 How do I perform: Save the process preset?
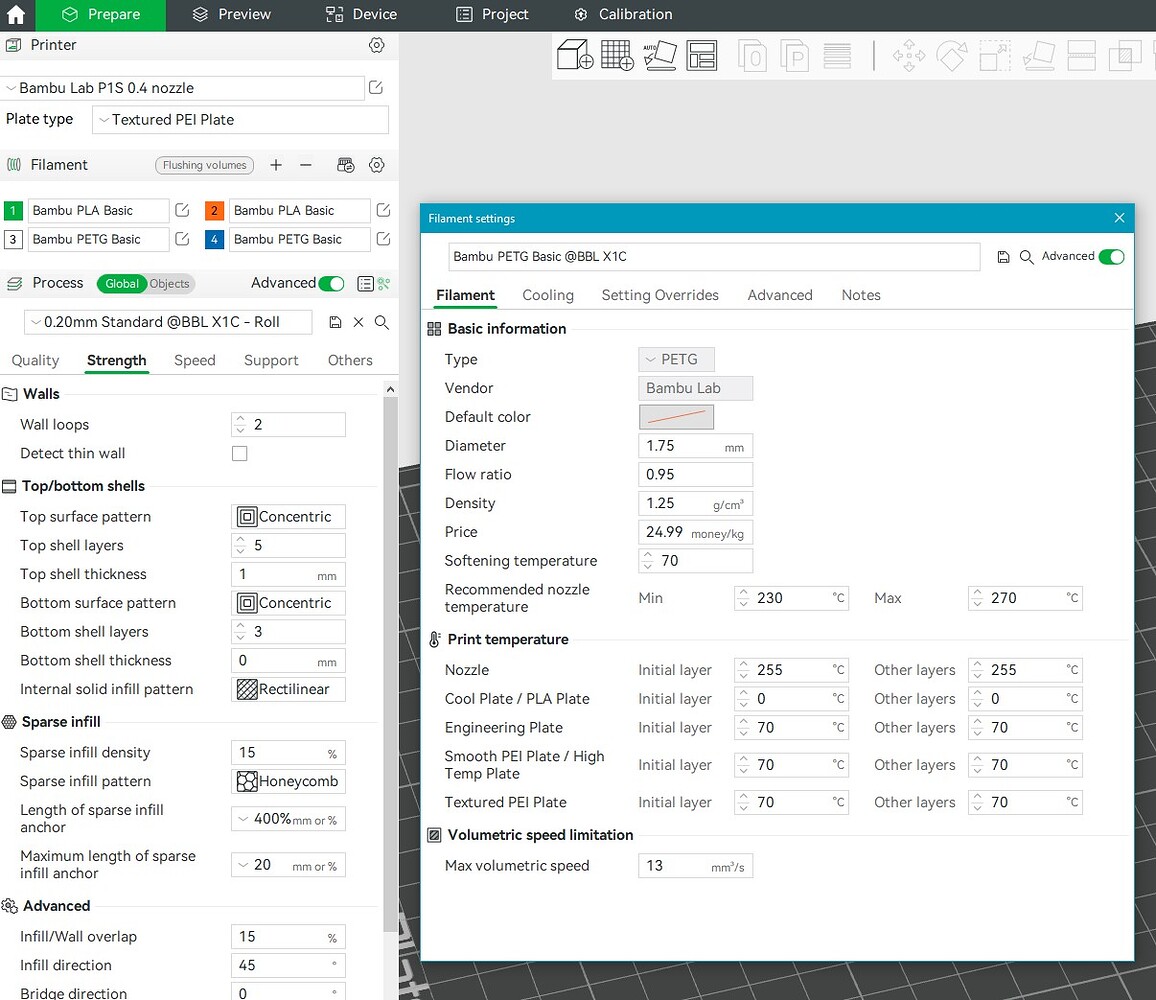[335, 322]
